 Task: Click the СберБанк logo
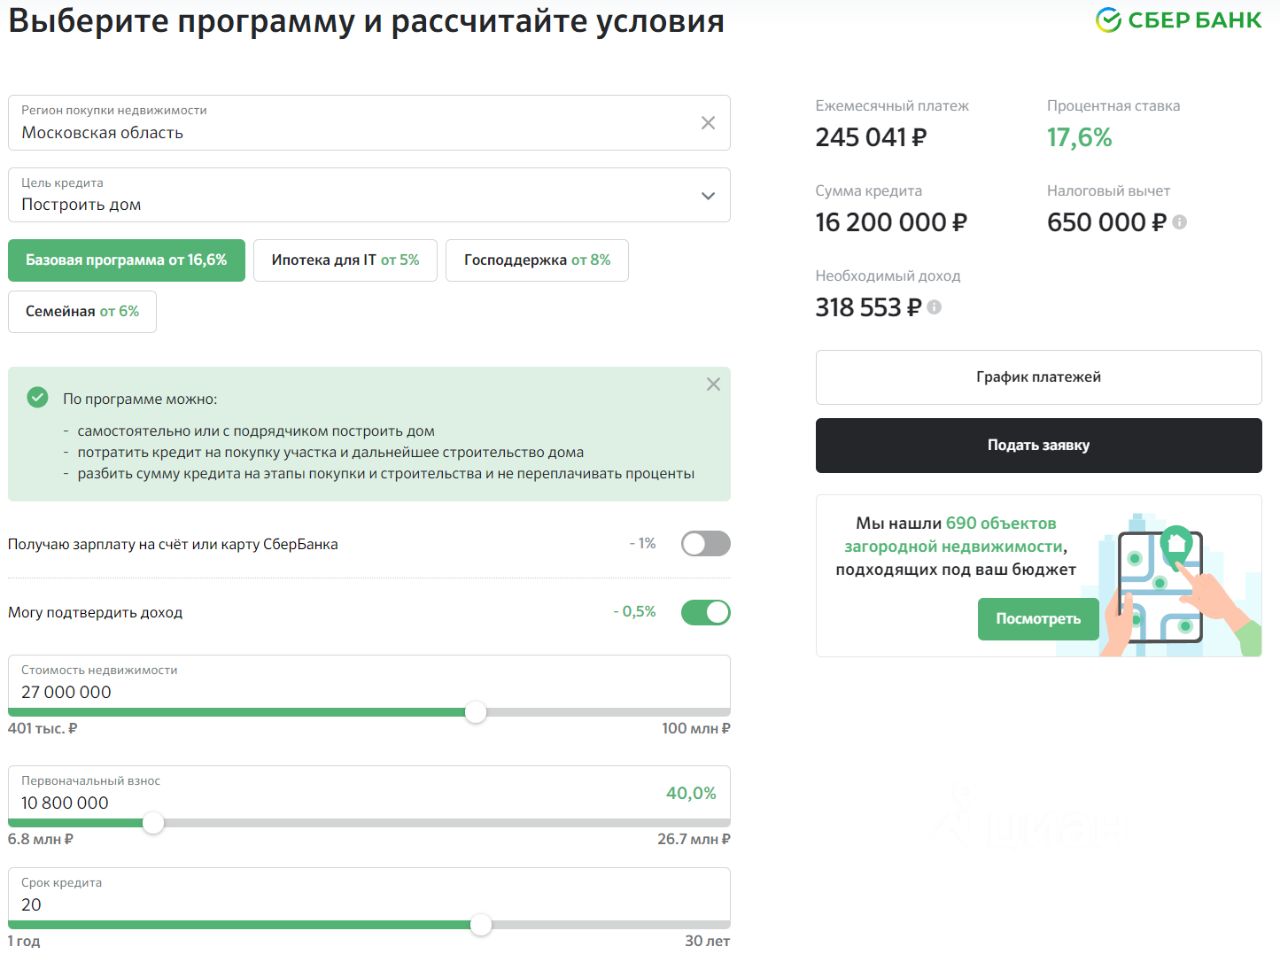(x=1178, y=20)
